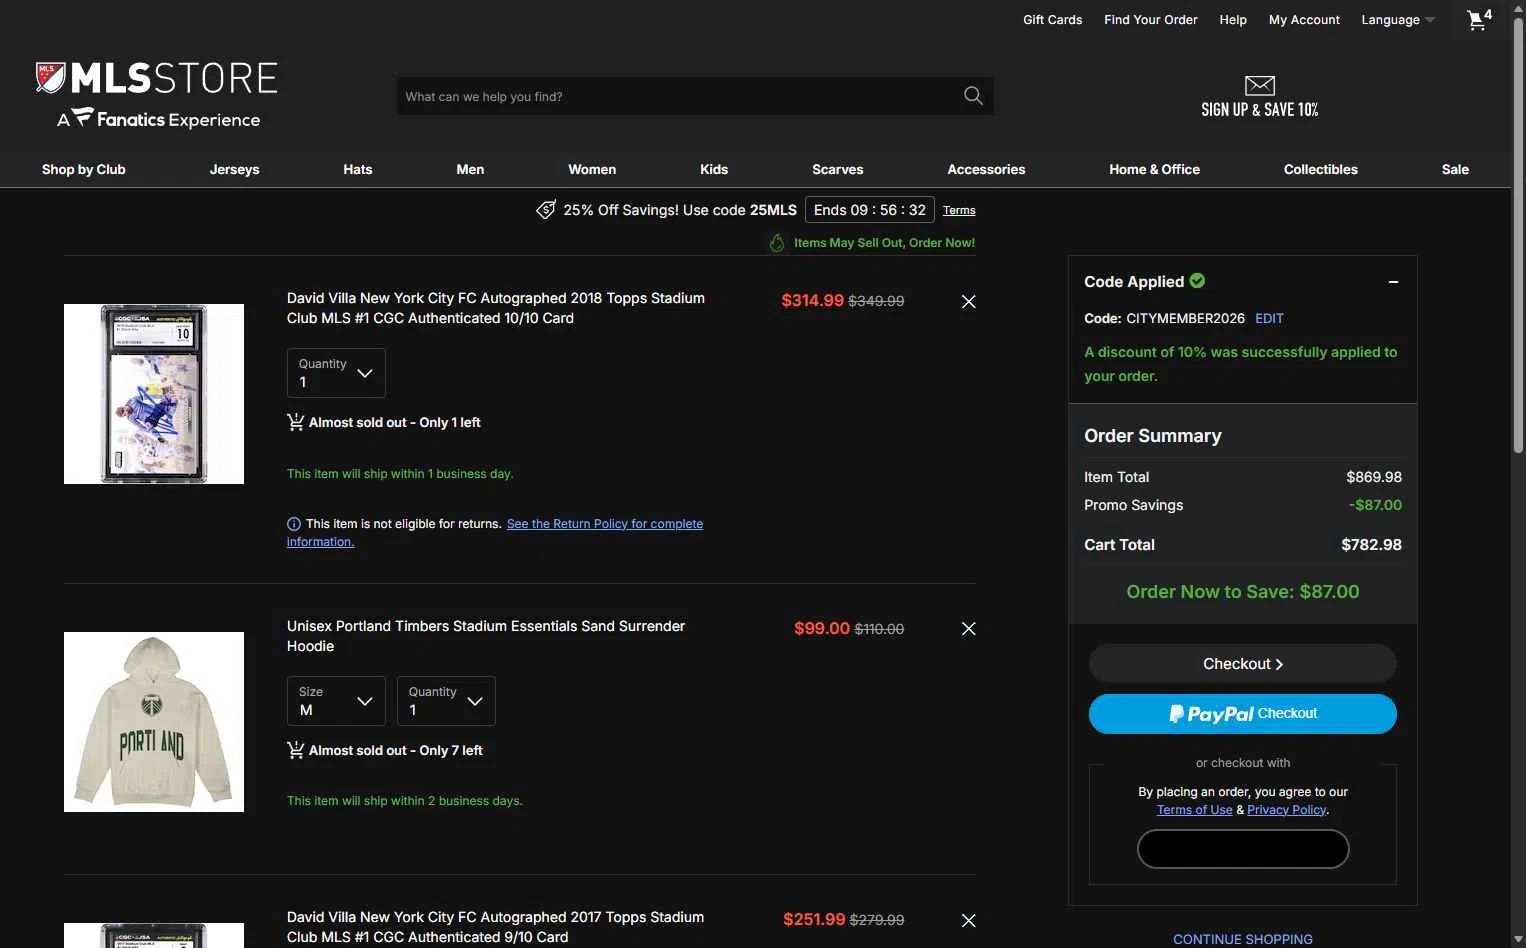
Task: Open the Men menu
Action: coord(470,169)
